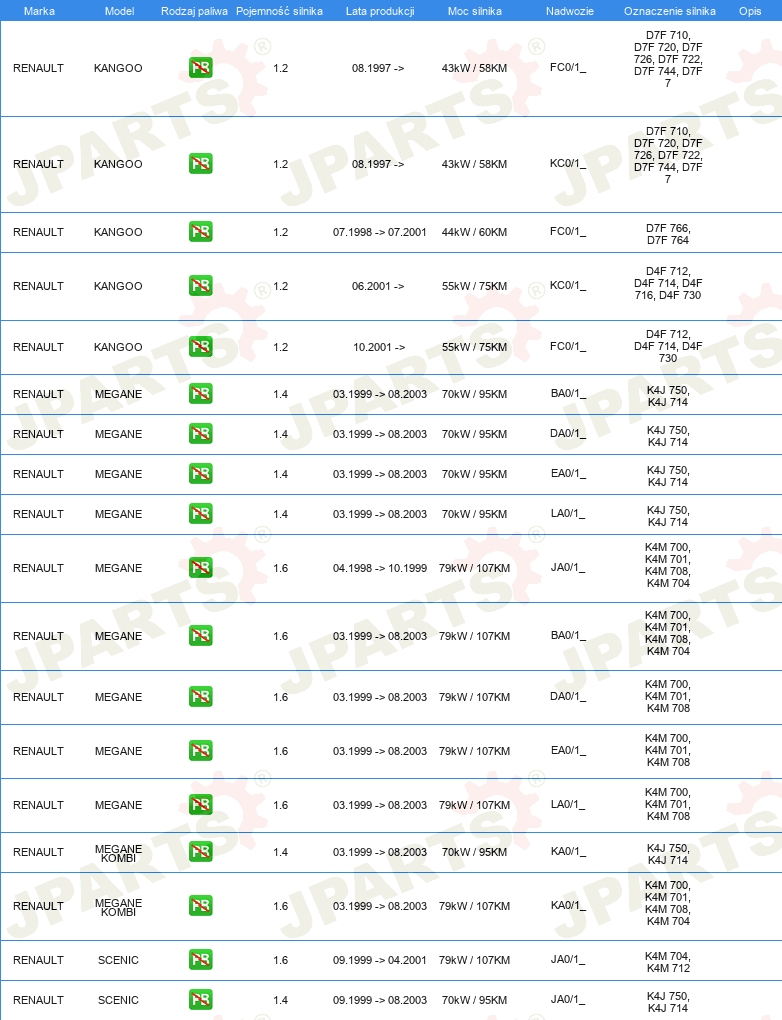Click SCENIC model in 1.6 row

118,960
